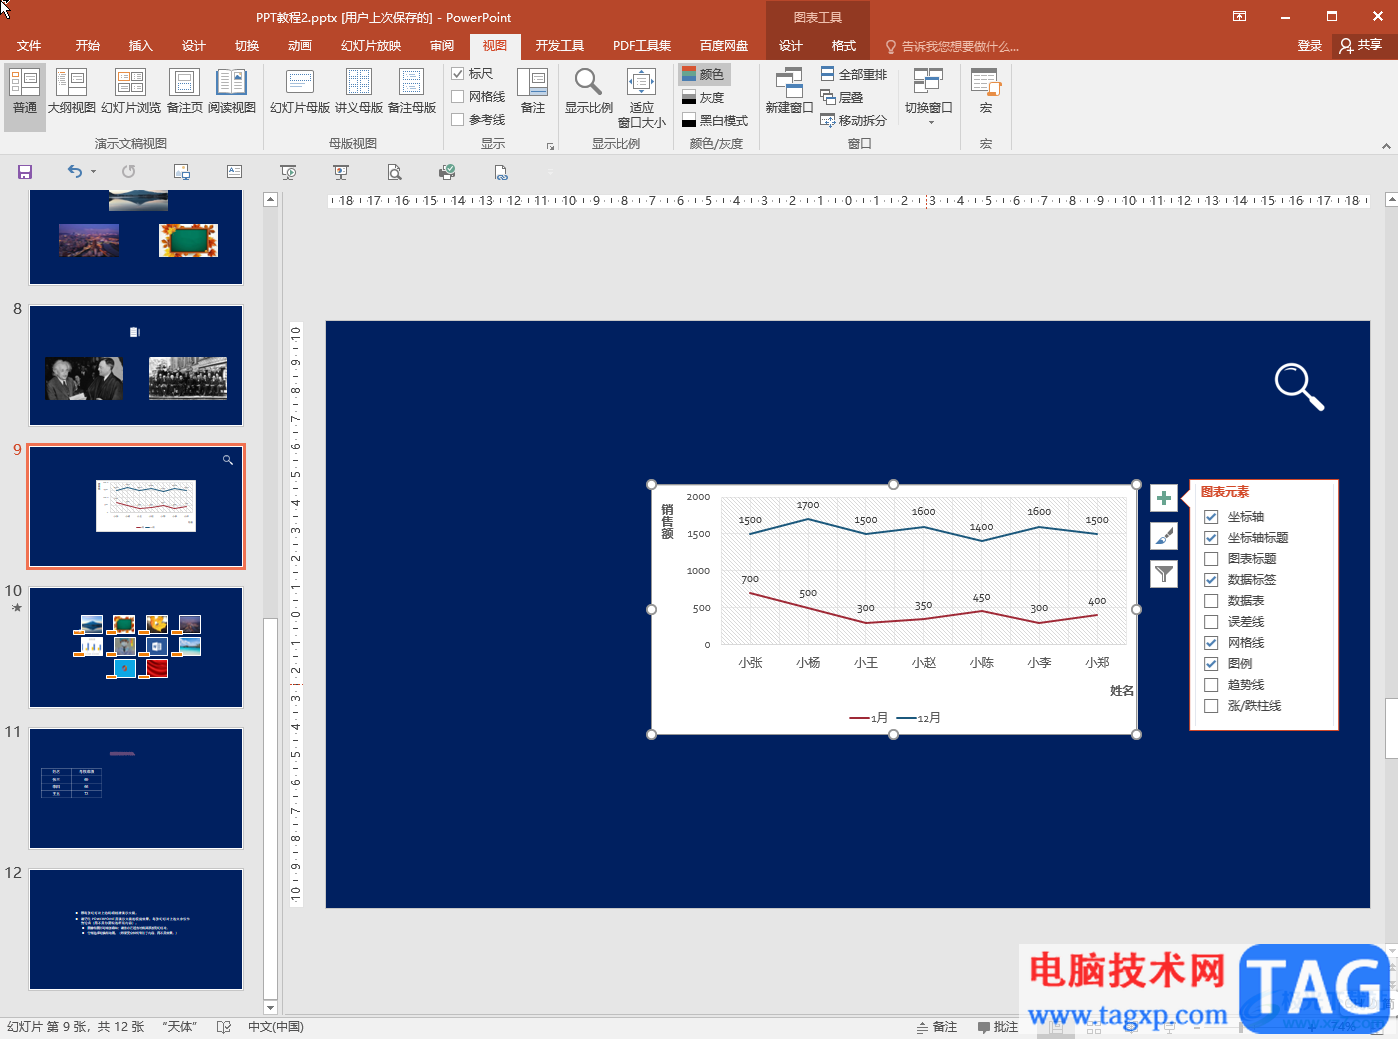1398x1039 pixels.
Task: Select slide 12 thumbnail
Action: pyautogui.click(x=136, y=929)
